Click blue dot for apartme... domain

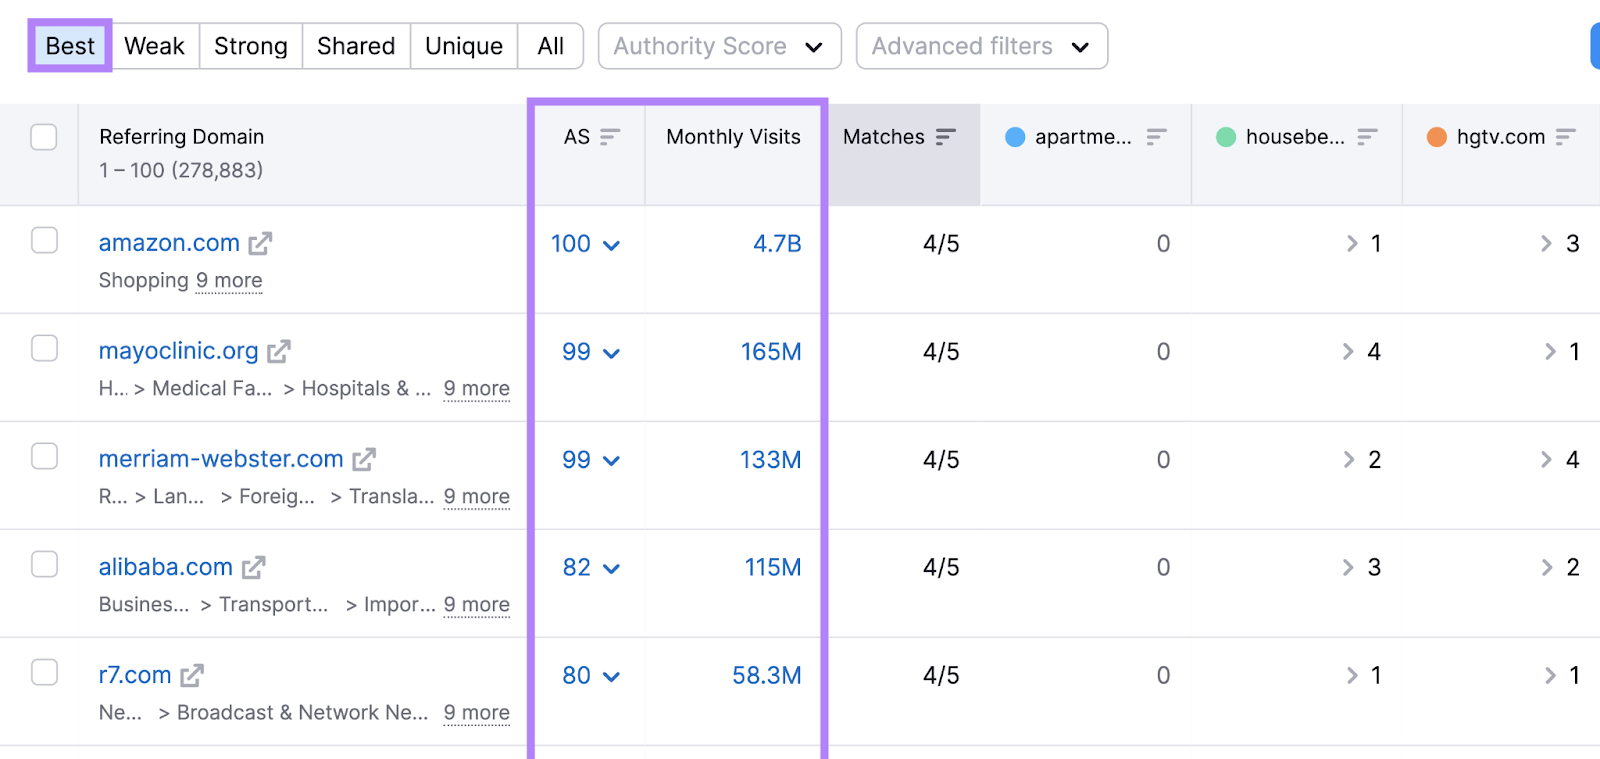[x=1015, y=137]
